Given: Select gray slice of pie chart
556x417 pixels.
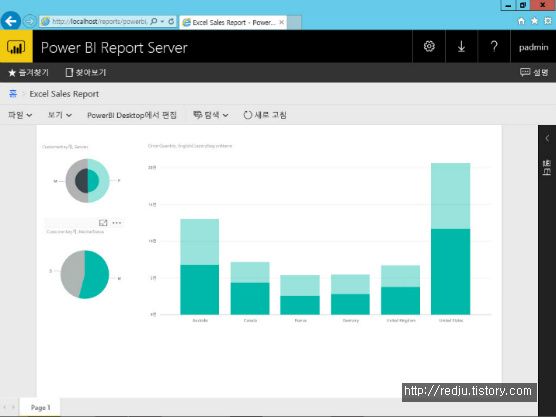Looking at the screenshot, I should [72, 273].
